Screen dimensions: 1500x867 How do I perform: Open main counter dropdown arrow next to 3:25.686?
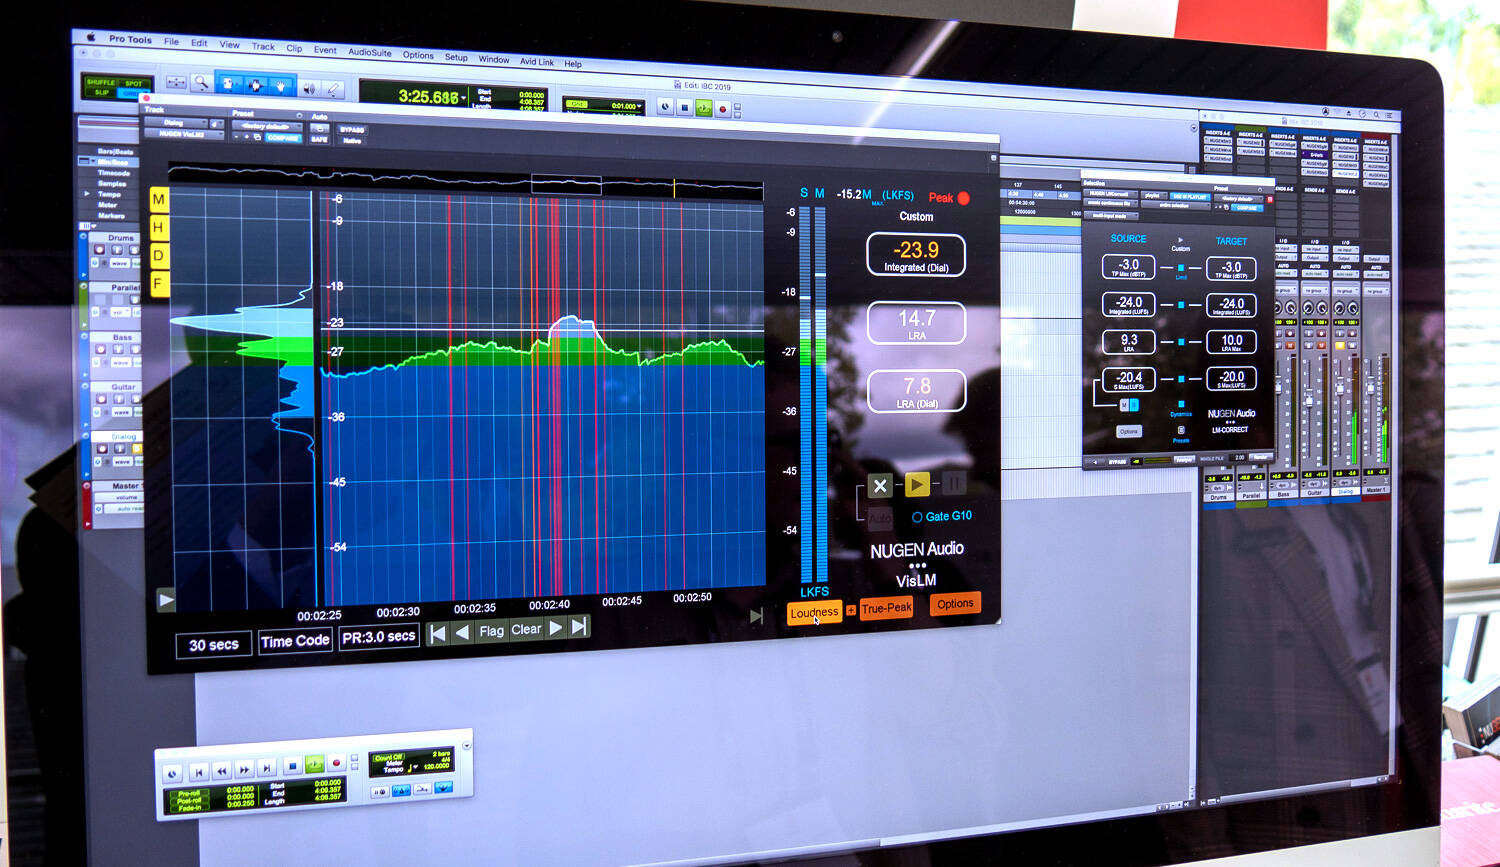pyautogui.click(x=464, y=97)
